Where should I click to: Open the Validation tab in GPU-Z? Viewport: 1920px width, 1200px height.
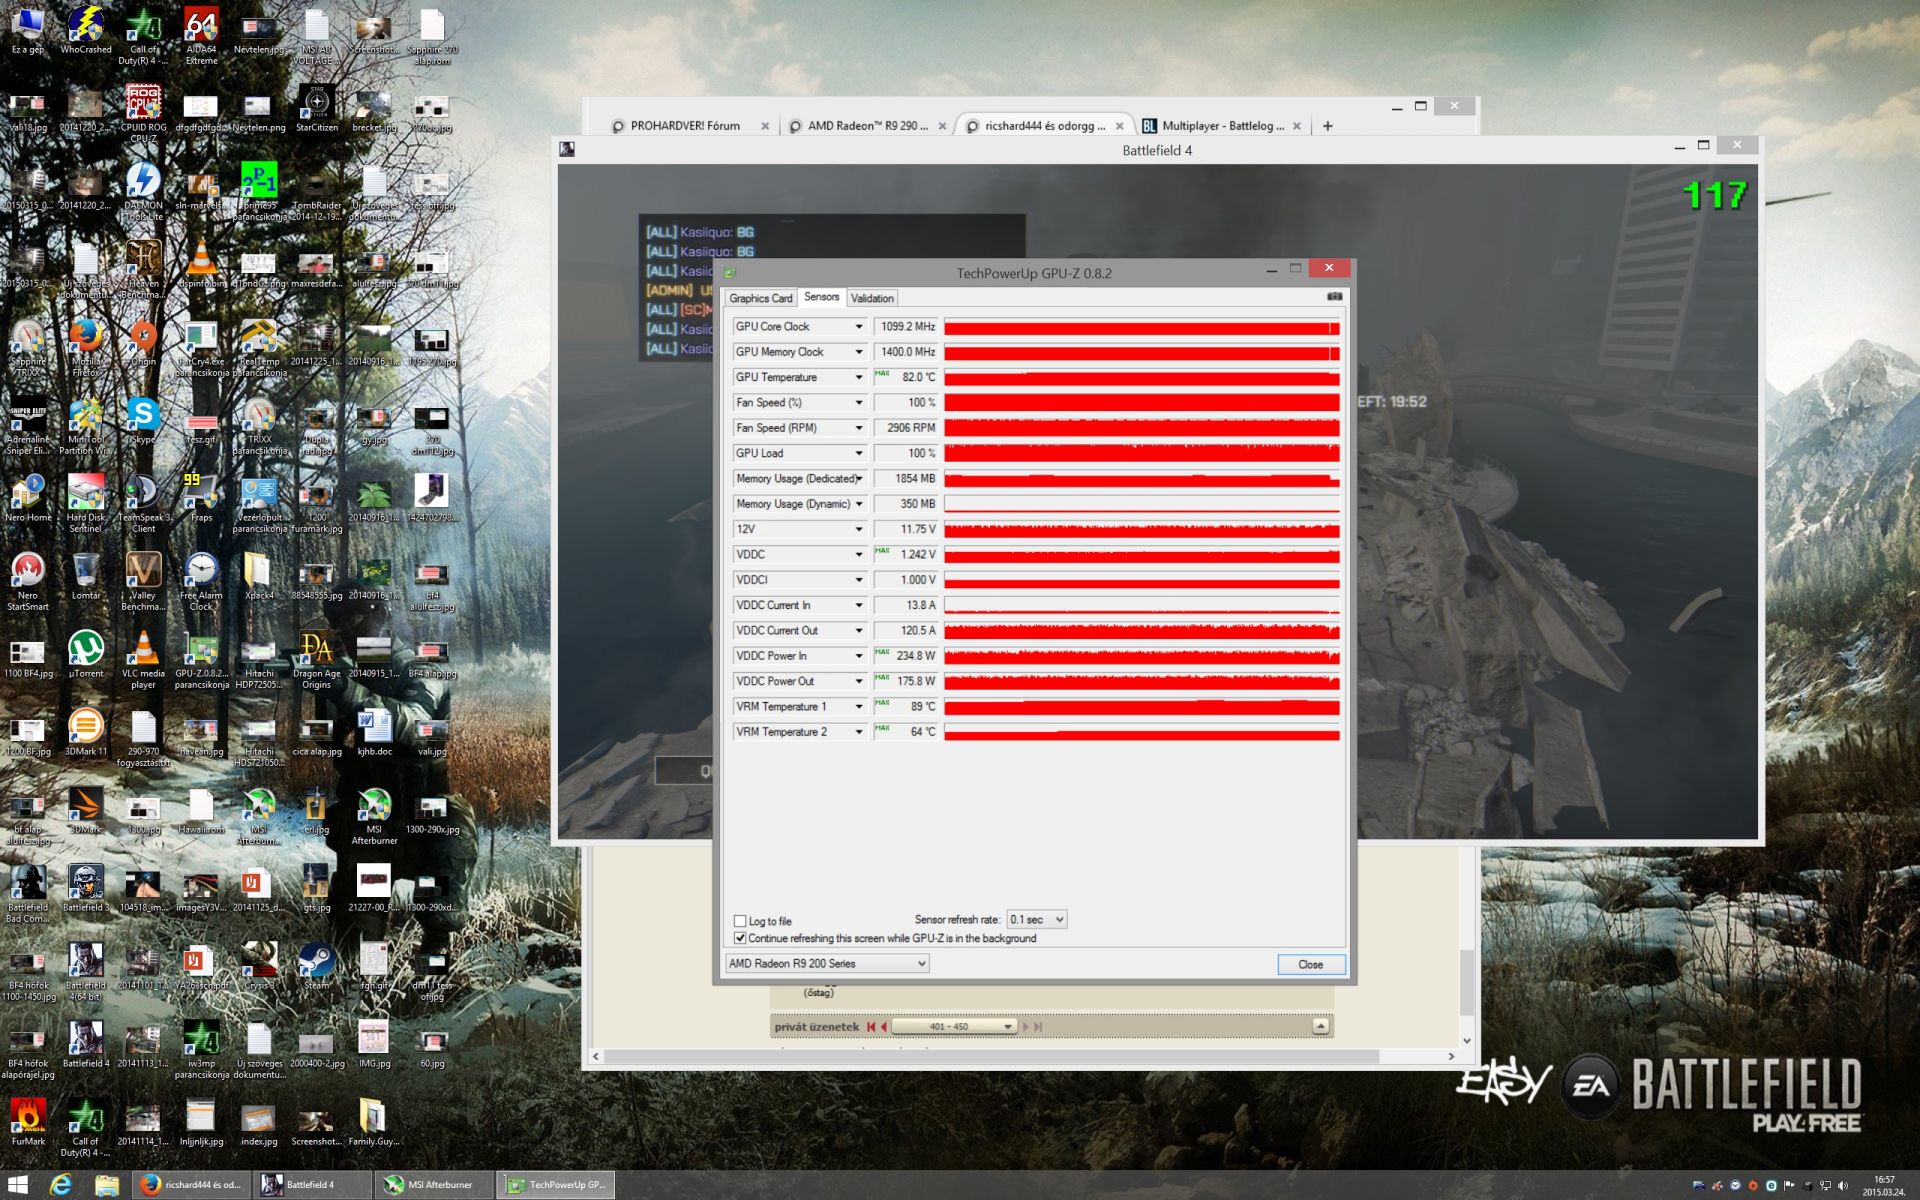[x=872, y=298]
